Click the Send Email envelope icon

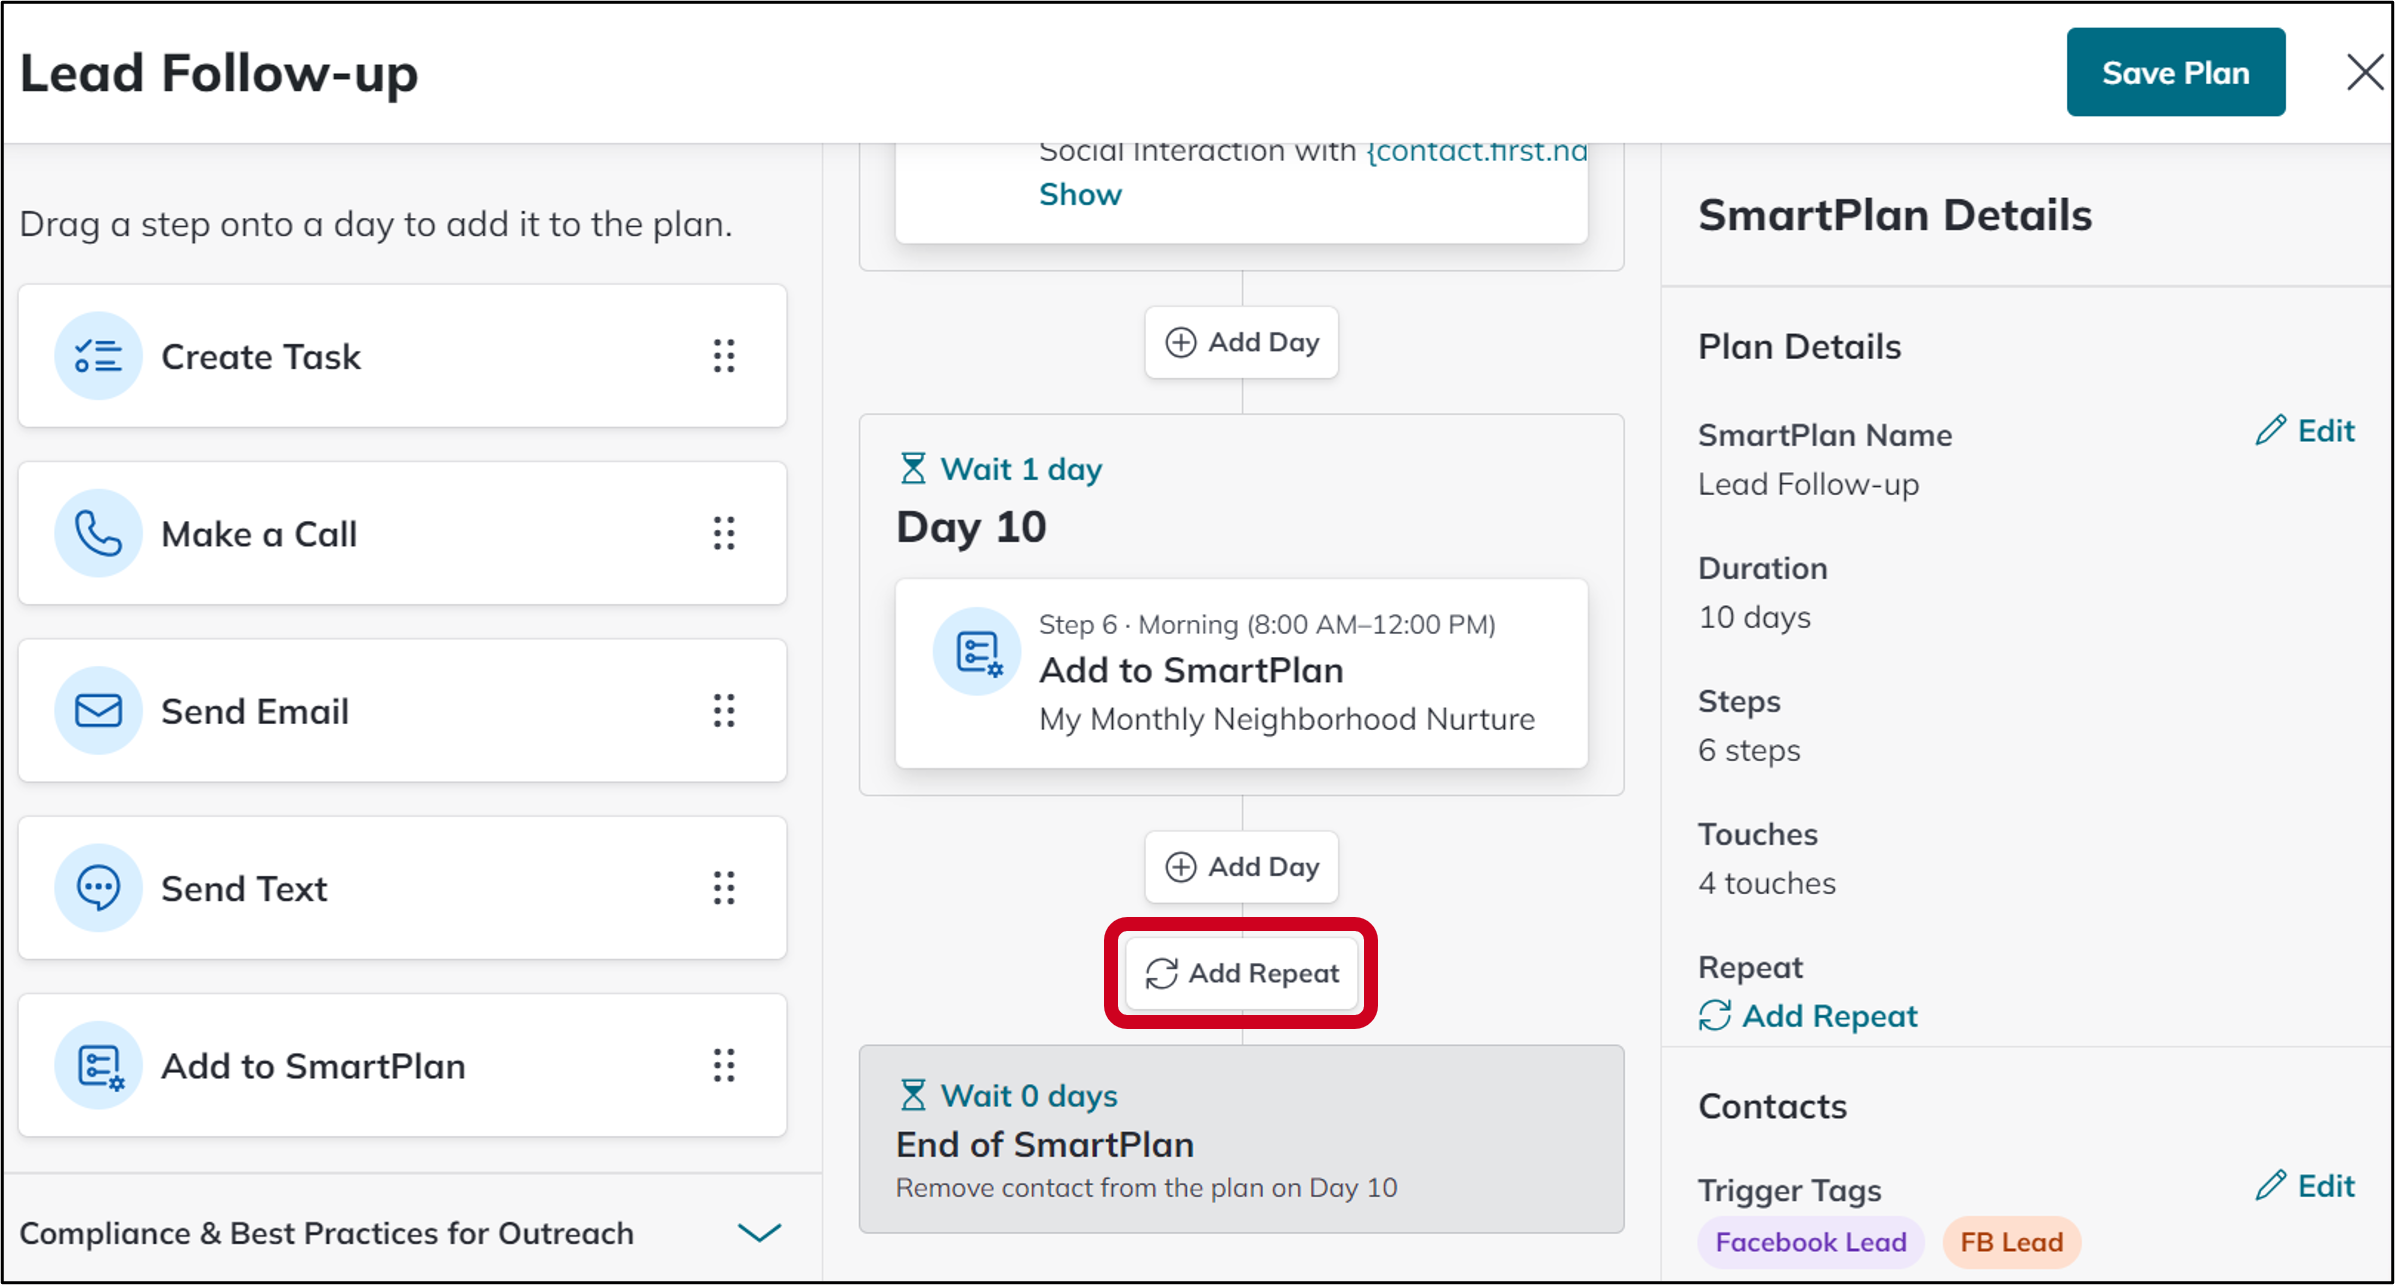(98, 711)
